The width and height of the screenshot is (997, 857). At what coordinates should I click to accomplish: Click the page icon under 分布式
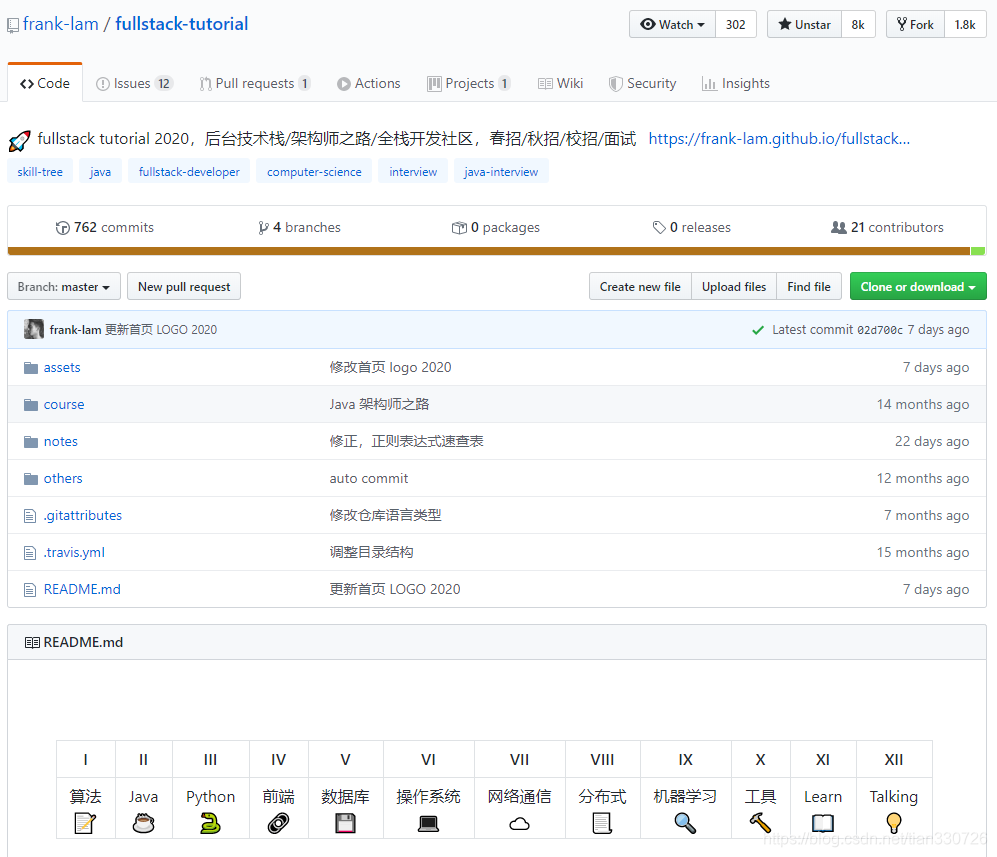[602, 823]
